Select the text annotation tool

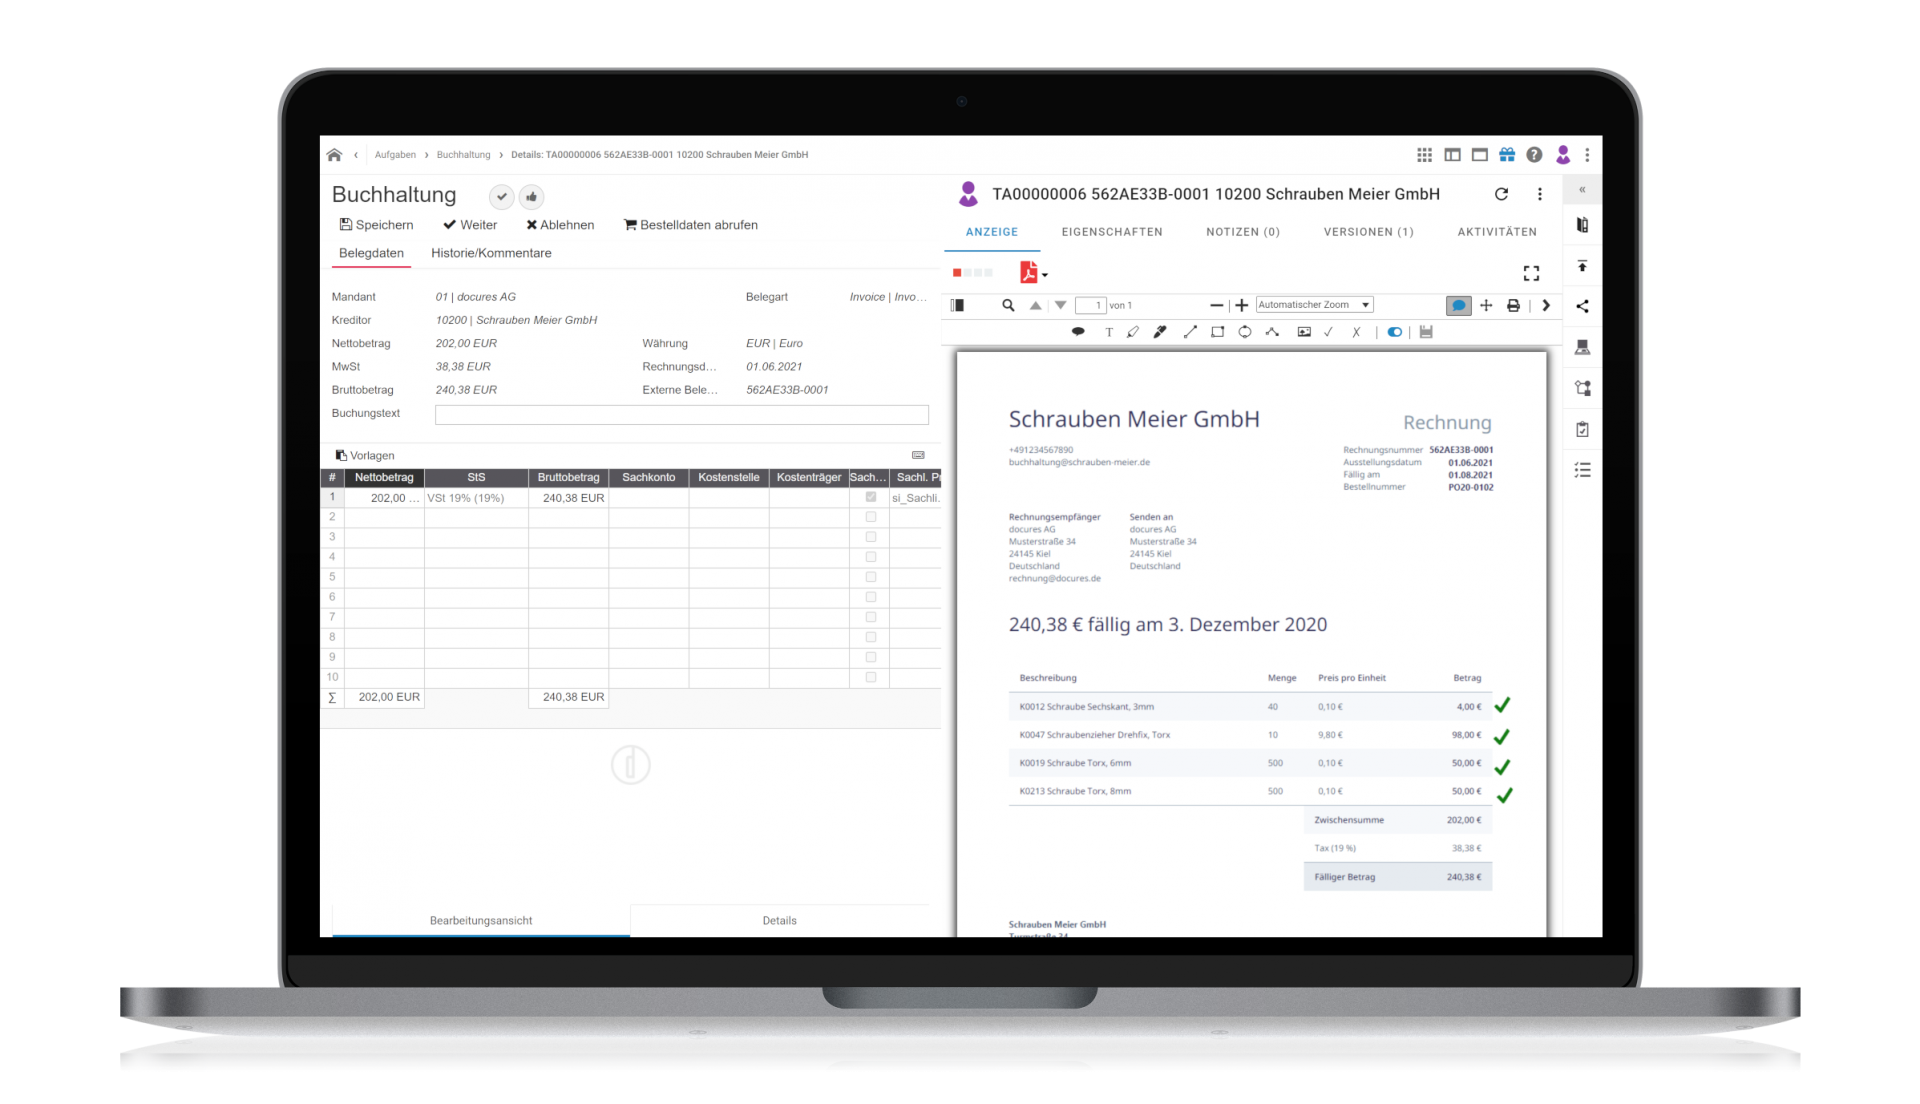[x=1109, y=332]
